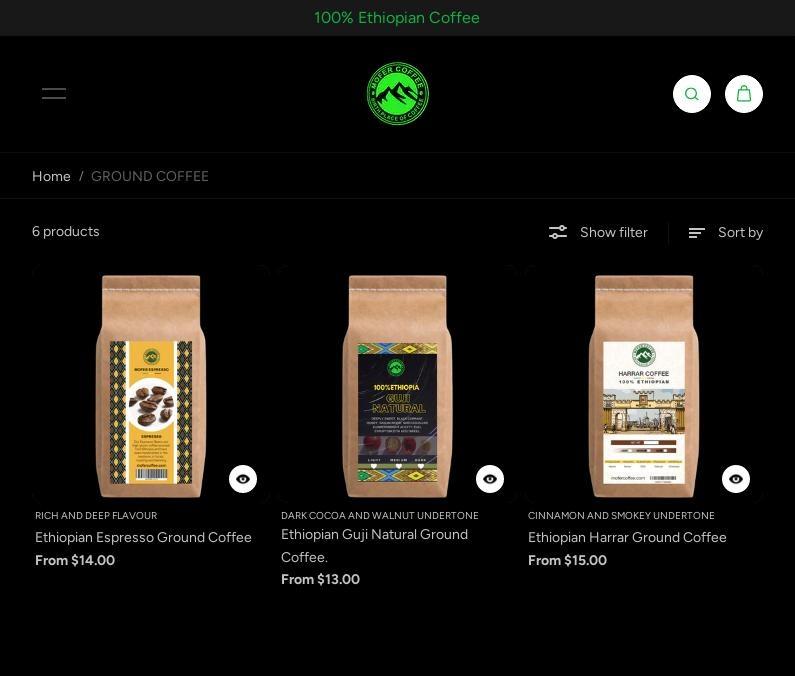The height and width of the screenshot is (676, 795).
Task: Click the Mofer Coffee logo
Action: pyautogui.click(x=398, y=94)
